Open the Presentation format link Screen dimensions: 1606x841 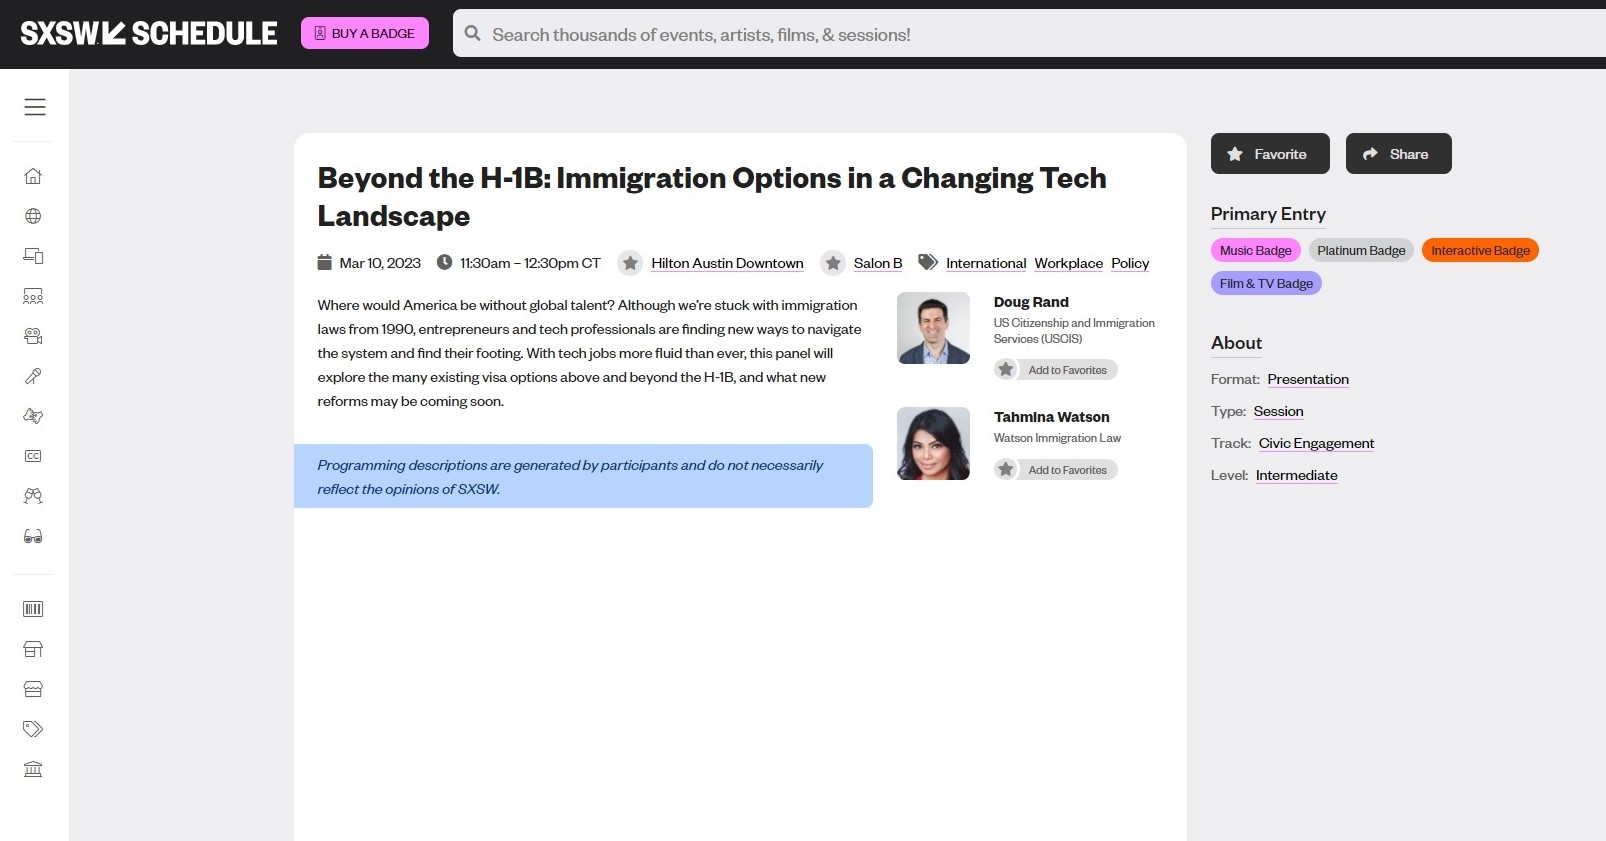click(1308, 379)
